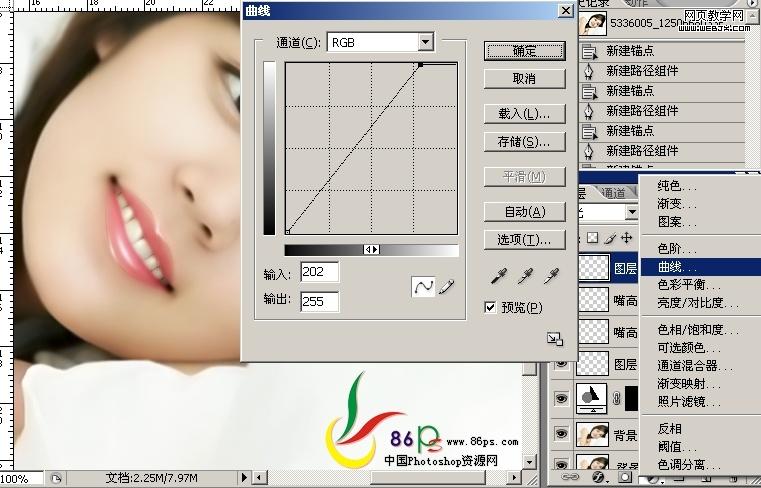761x488 pixels.
Task: Click the Curves dialog expand-size icon
Action: coord(555,338)
